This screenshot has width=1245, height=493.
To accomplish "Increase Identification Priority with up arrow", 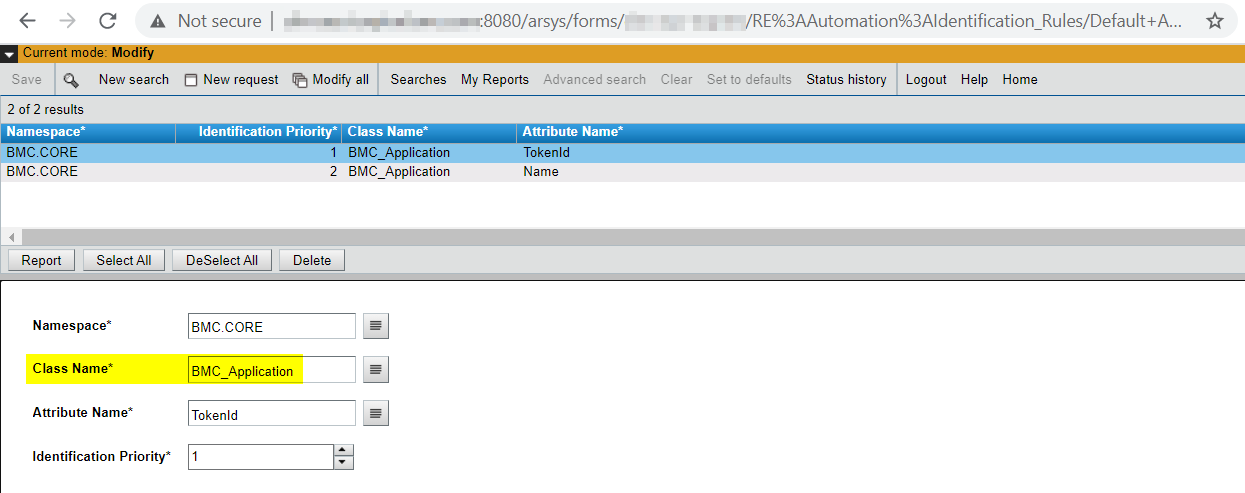I will [x=344, y=451].
